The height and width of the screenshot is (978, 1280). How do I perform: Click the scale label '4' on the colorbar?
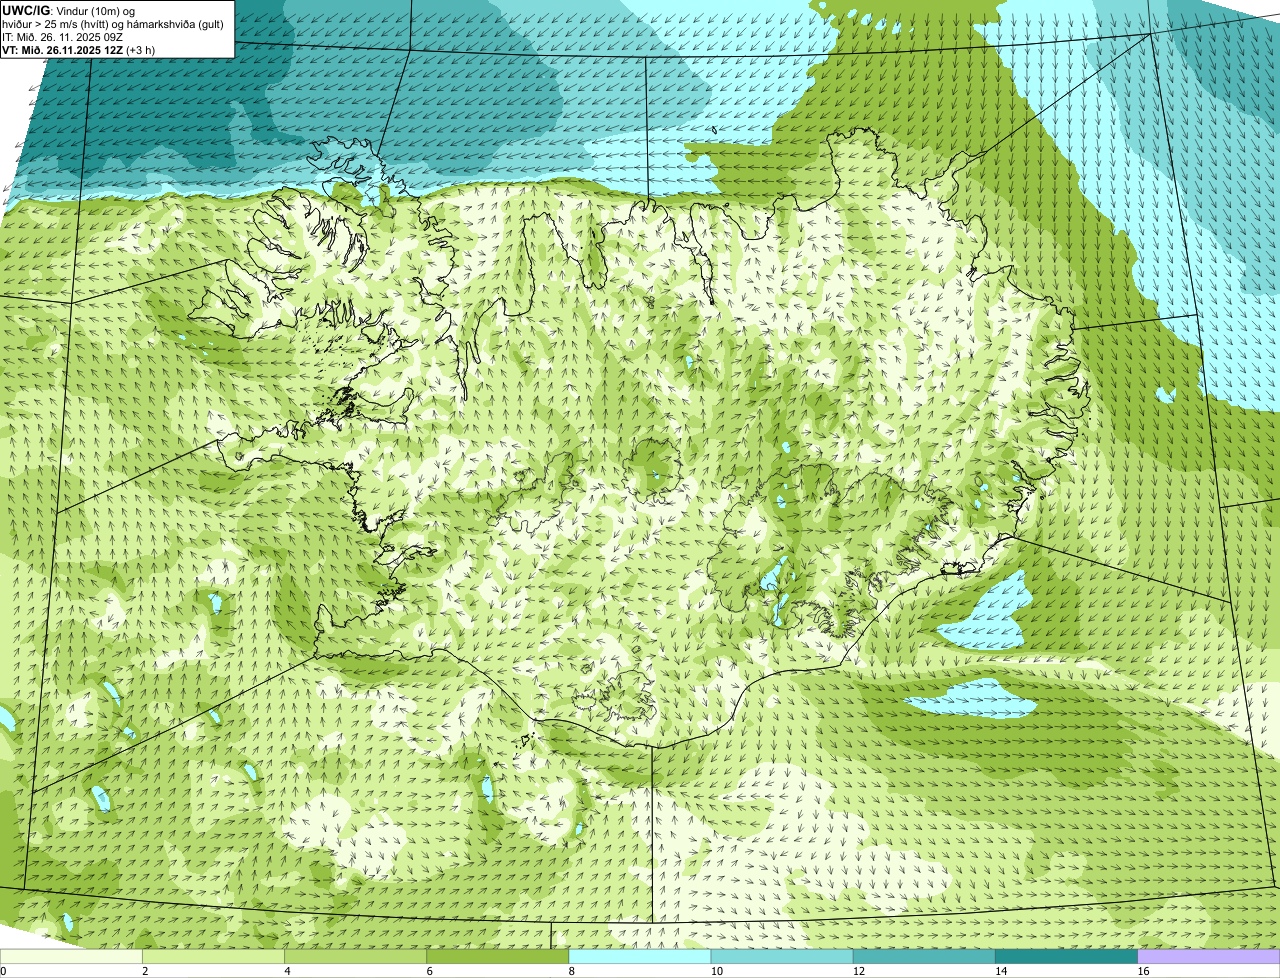click(x=287, y=971)
